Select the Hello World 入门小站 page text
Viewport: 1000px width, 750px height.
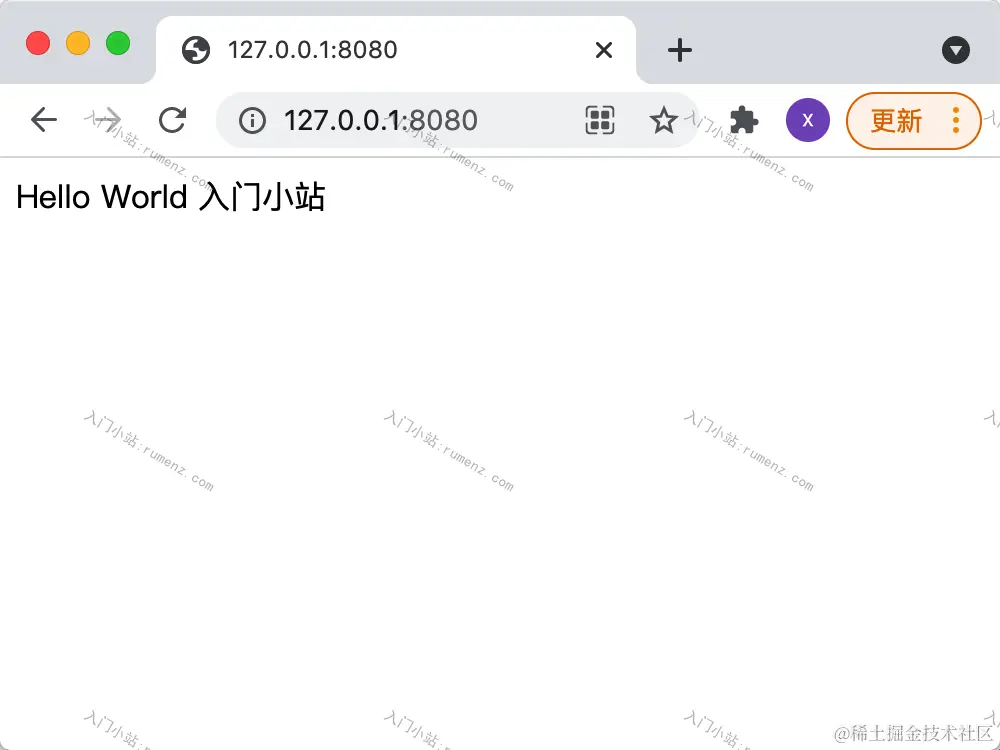[171, 197]
